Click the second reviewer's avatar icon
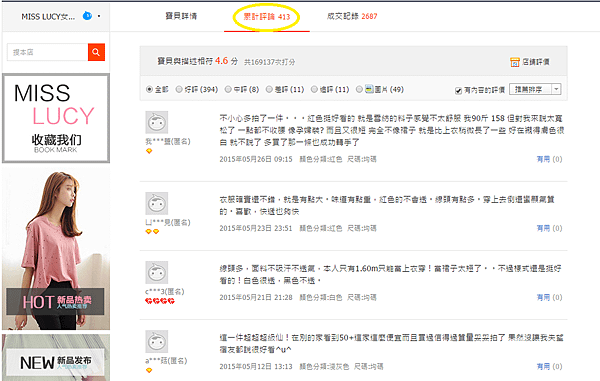600x381 pixels. (157, 204)
